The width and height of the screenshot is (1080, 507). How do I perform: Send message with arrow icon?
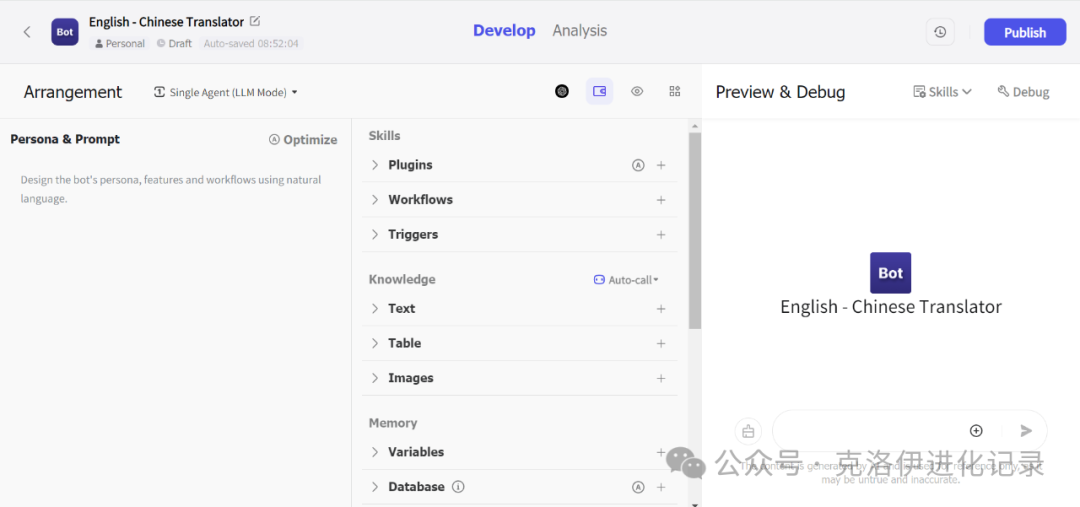click(1026, 431)
